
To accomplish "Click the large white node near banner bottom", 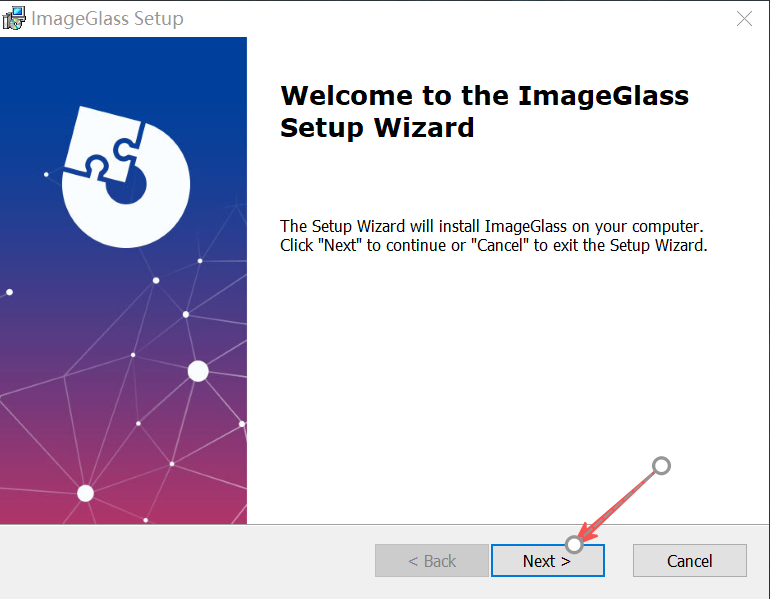I will pyautogui.click(x=85, y=493).
